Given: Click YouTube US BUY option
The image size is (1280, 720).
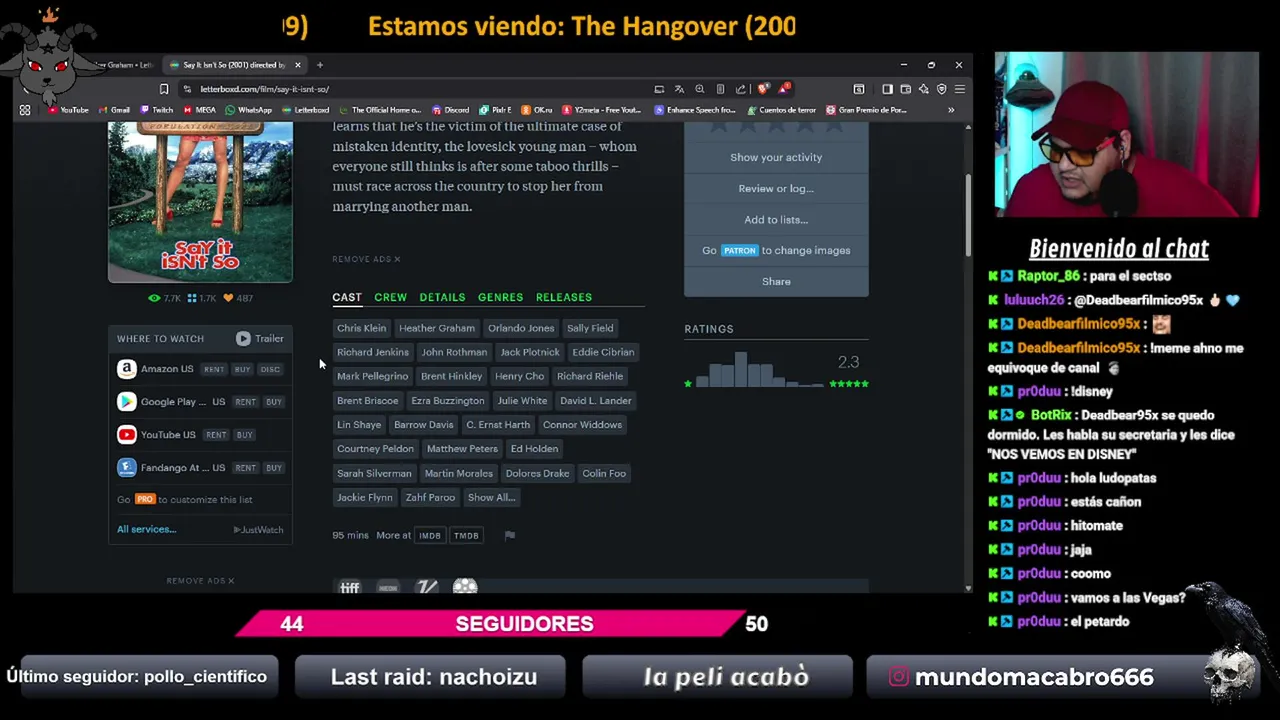Looking at the screenshot, I should click(x=244, y=435).
